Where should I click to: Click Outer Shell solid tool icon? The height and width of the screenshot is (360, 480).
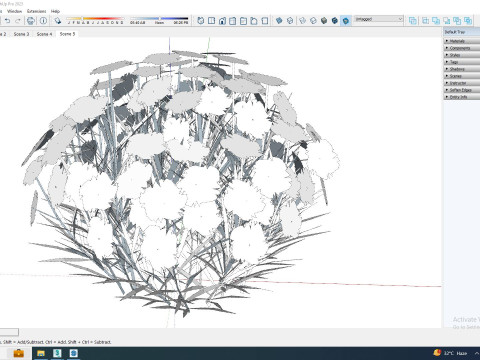point(413,21)
